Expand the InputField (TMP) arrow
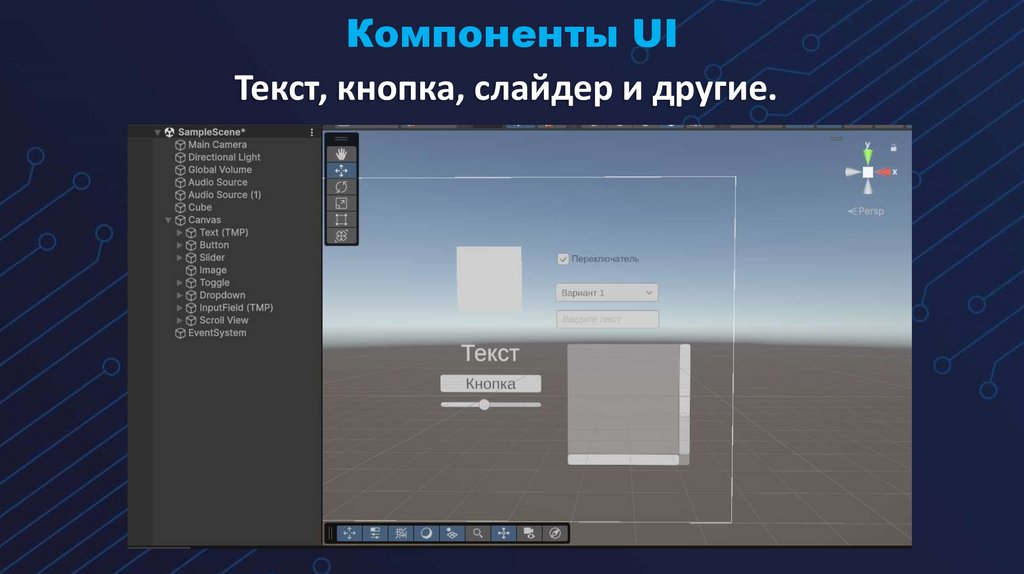 click(180, 308)
